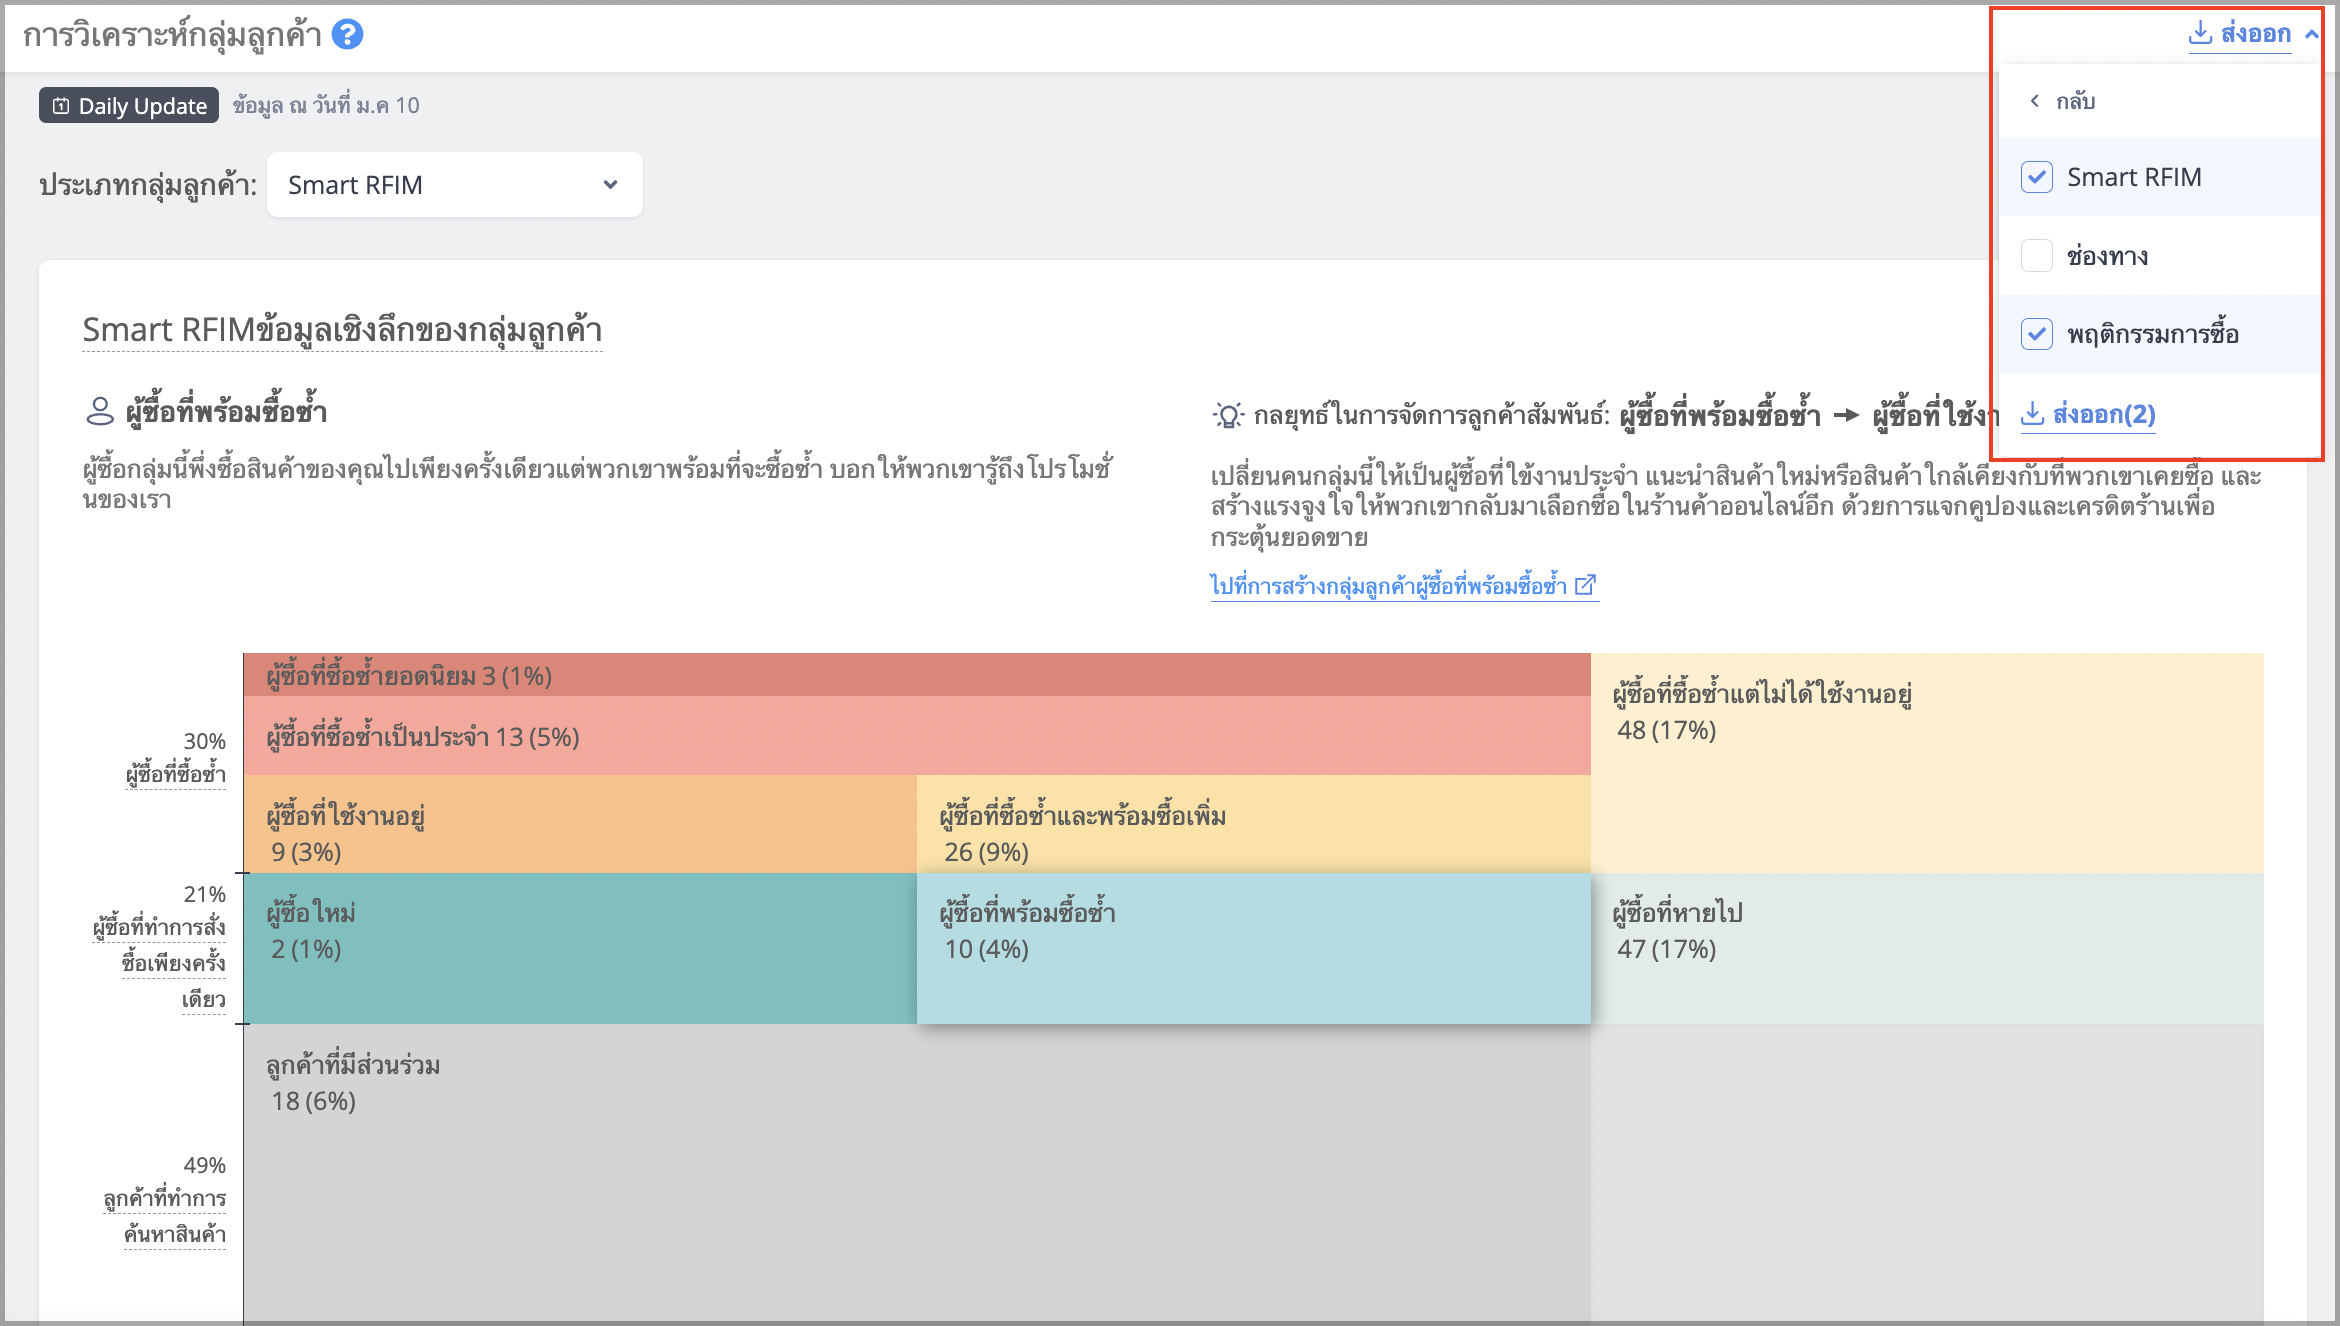Collapse the ส่งออก menu chevron

tap(2311, 34)
